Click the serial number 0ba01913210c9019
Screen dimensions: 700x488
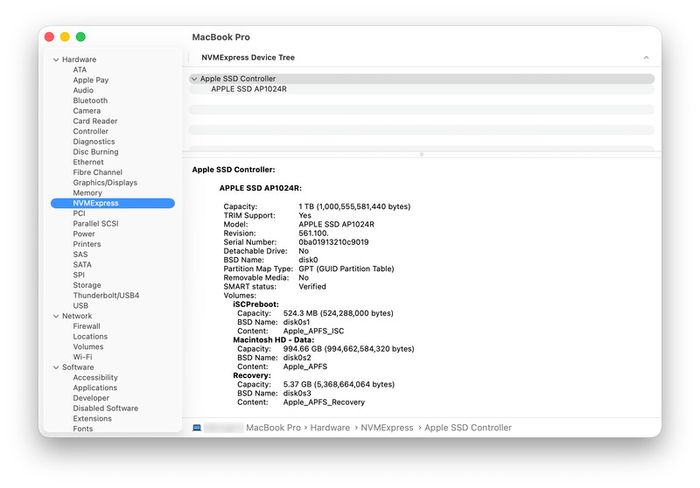pos(333,242)
